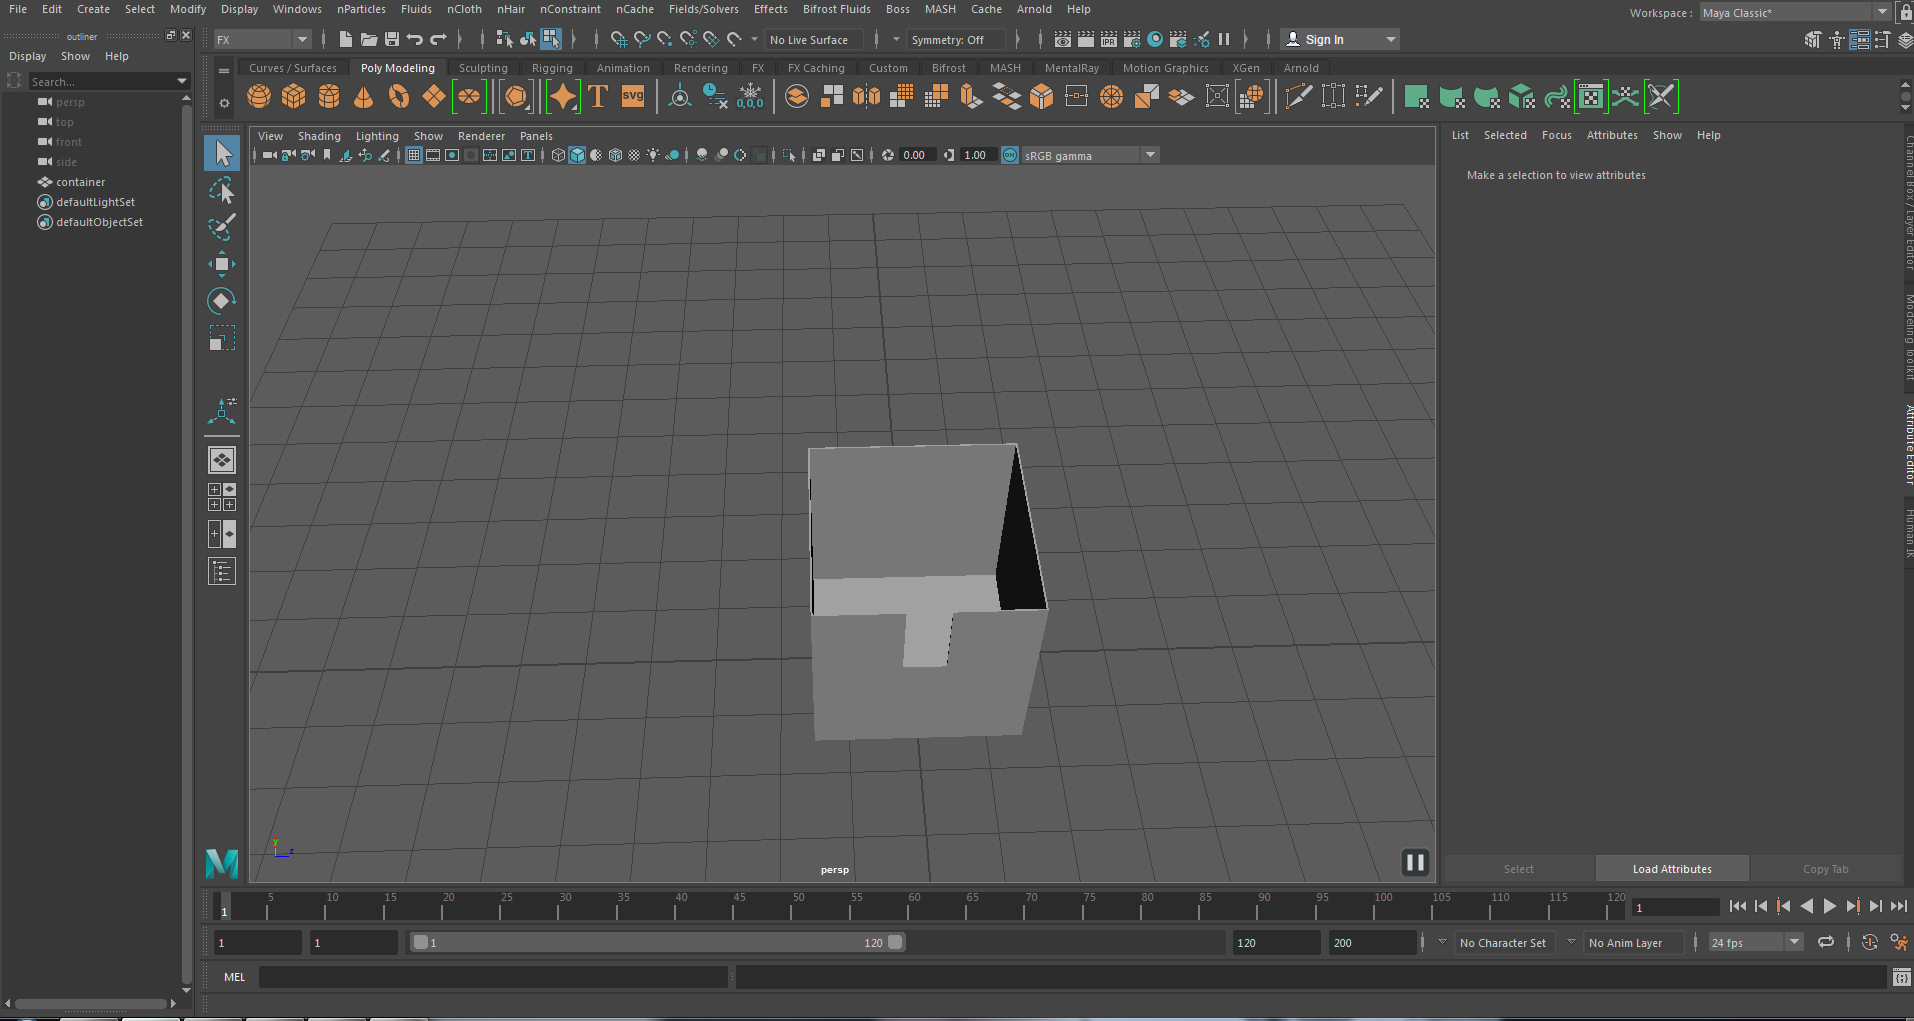The height and width of the screenshot is (1021, 1914).
Task: Open Hypershade blue sphere icon
Action: (1155, 39)
